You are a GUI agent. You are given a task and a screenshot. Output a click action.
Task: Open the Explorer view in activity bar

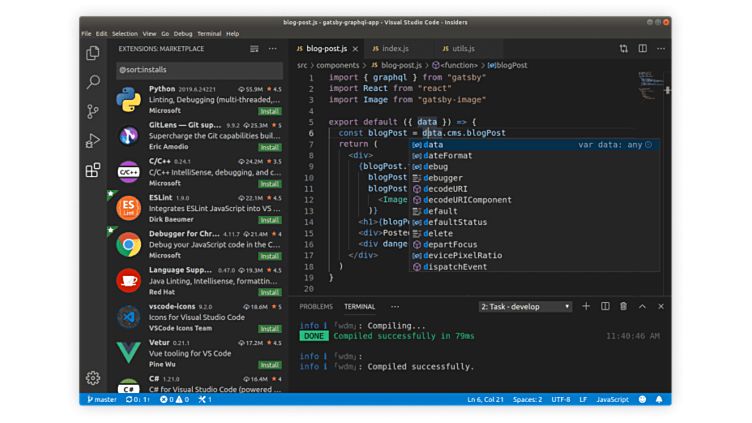pos(93,53)
